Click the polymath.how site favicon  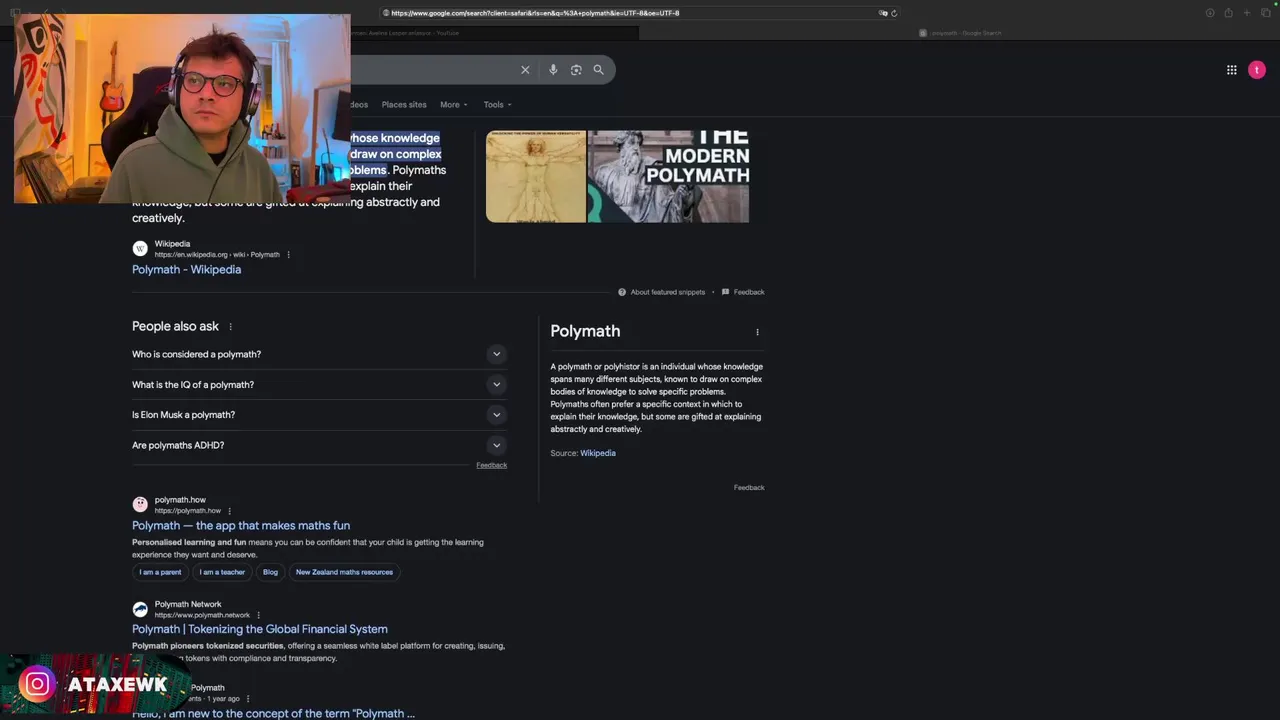[x=140, y=505]
